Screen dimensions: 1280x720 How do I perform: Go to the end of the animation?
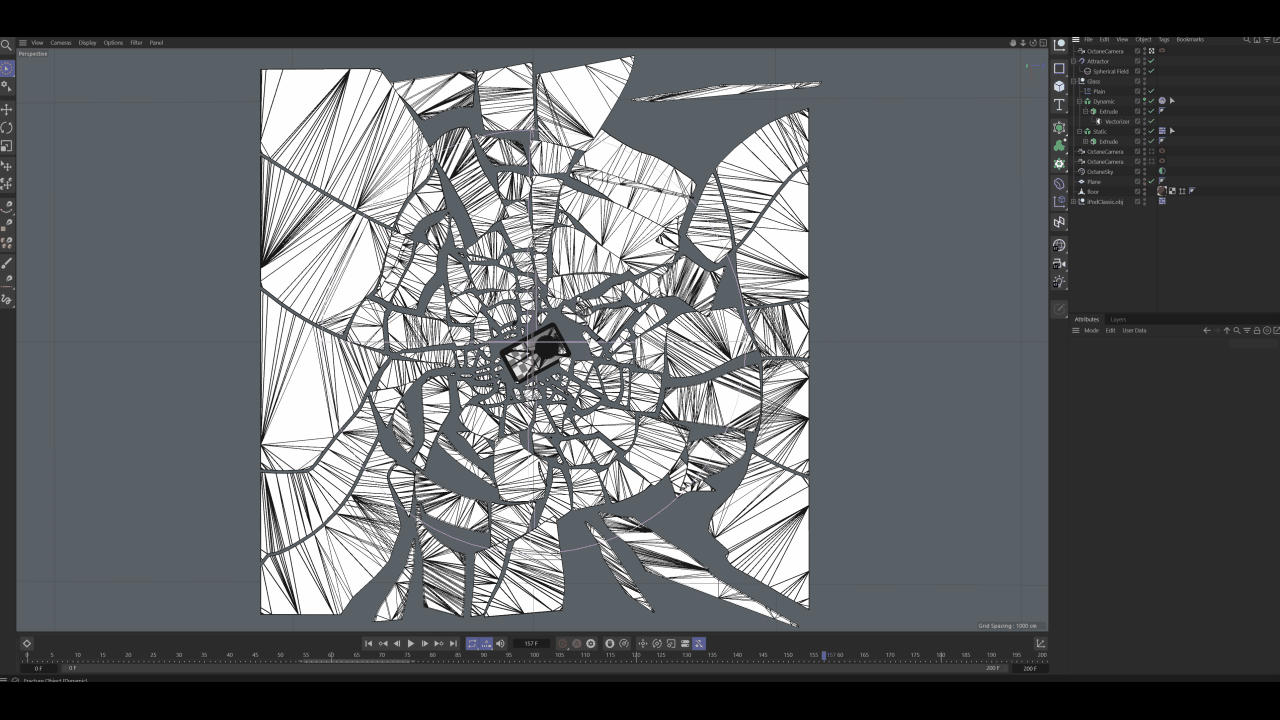pyautogui.click(x=453, y=644)
